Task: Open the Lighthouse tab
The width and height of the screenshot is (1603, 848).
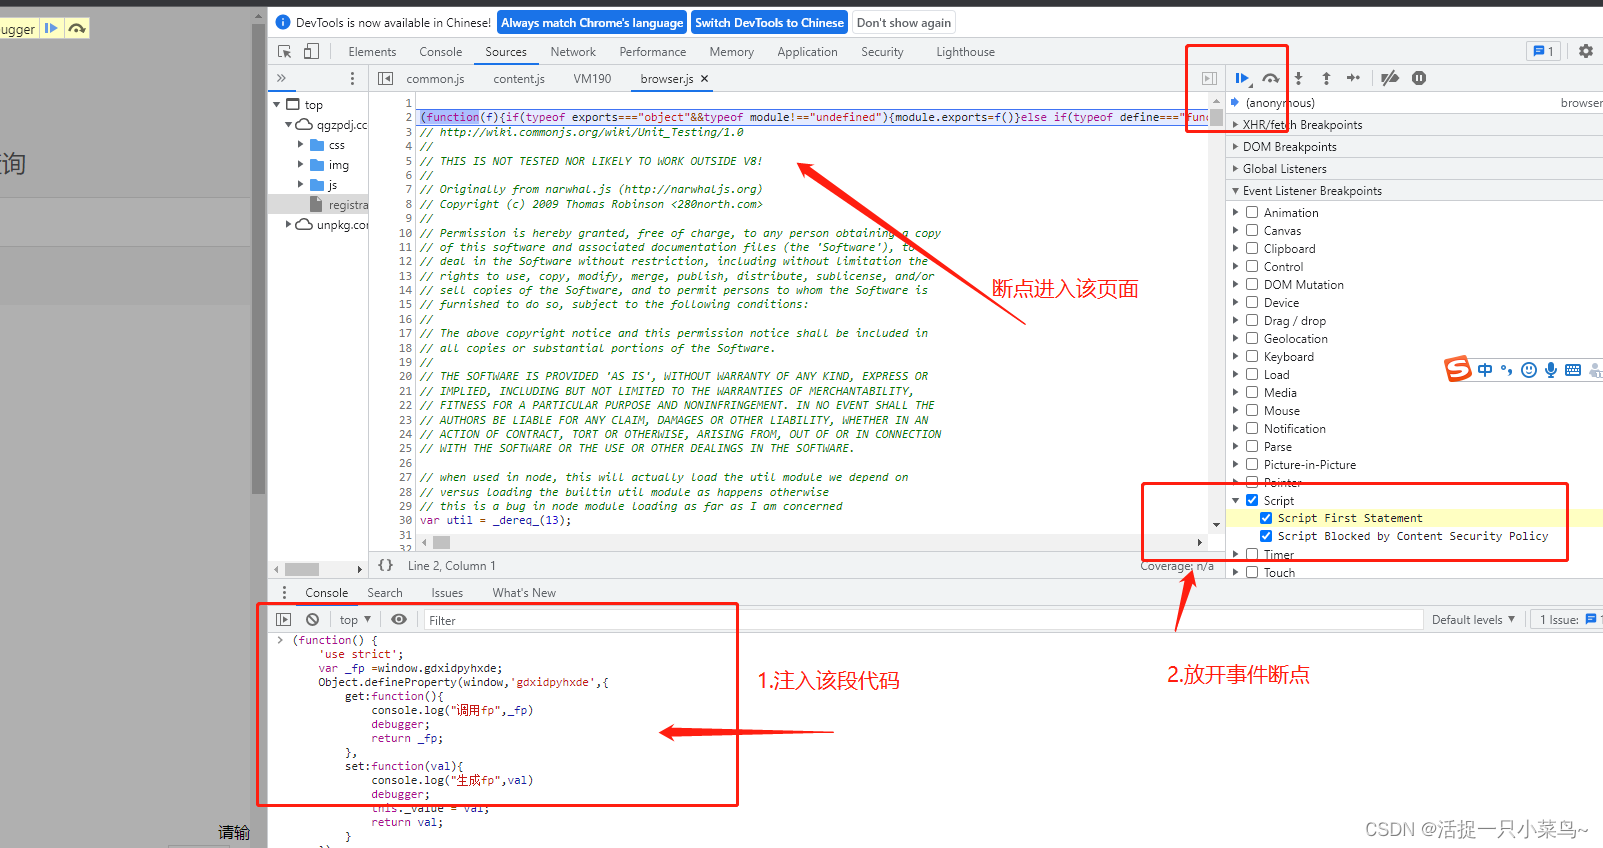Action: [x=965, y=52]
